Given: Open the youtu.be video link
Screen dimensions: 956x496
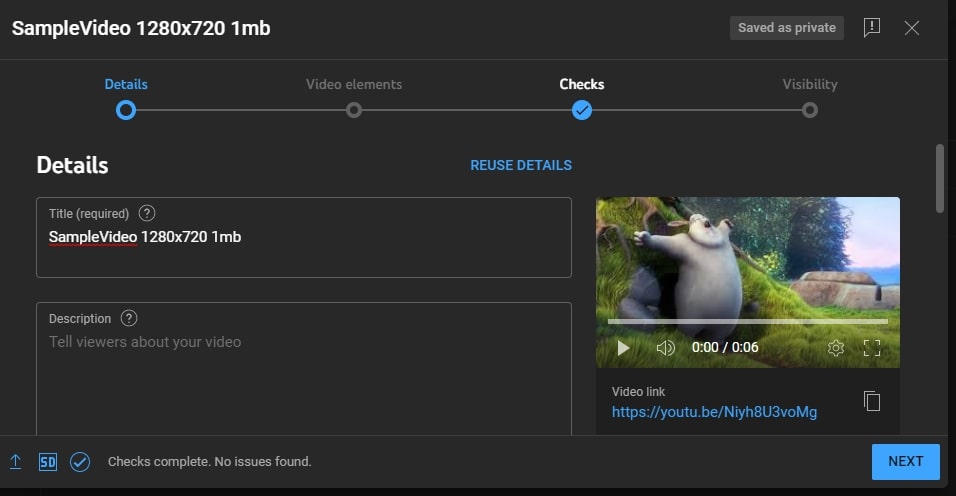Looking at the screenshot, I should [714, 412].
